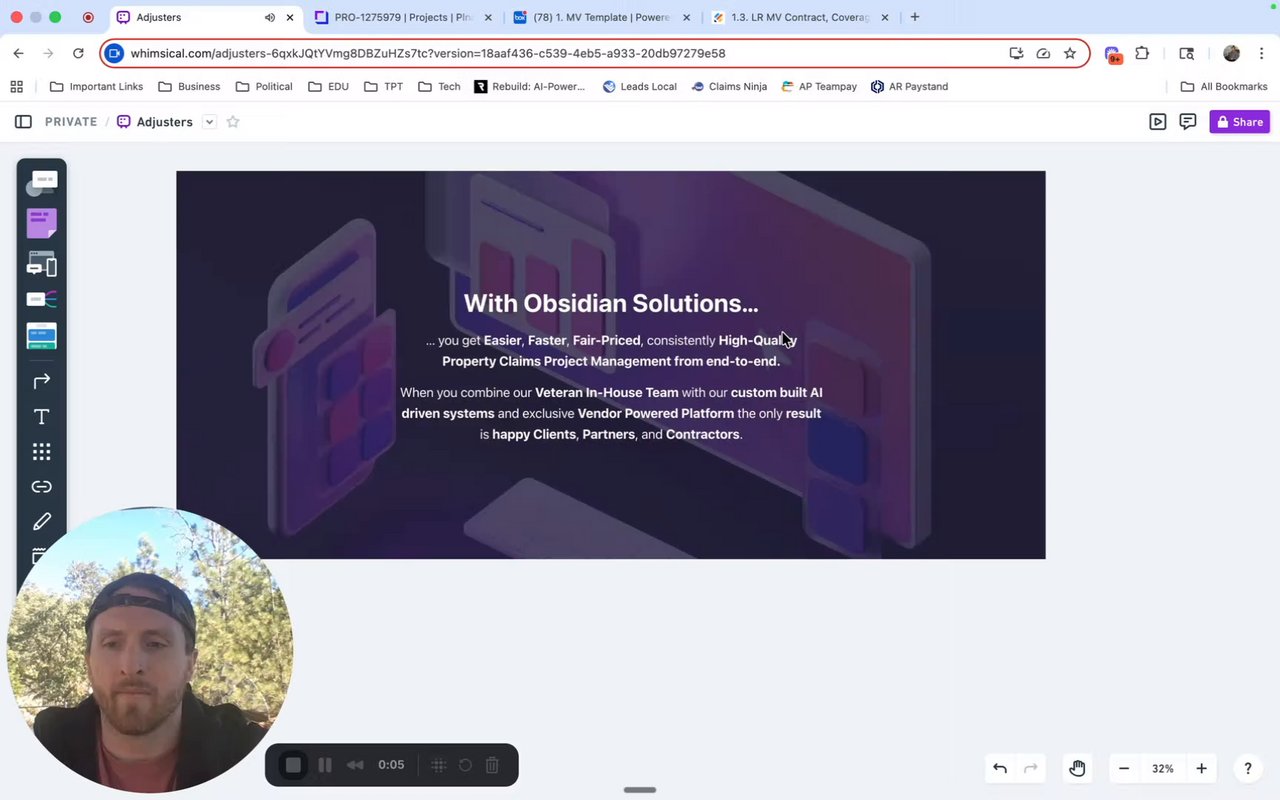The width and height of the screenshot is (1280, 800).
Task: Click the bottom panel drag handle
Action: pyautogui.click(x=640, y=790)
